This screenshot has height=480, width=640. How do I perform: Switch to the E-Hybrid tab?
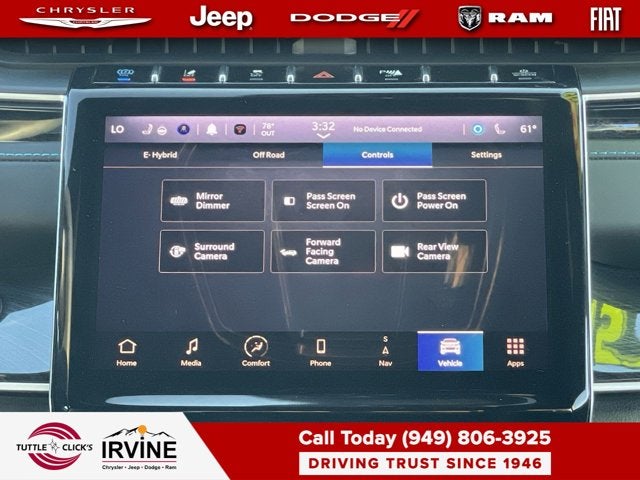[x=160, y=155]
